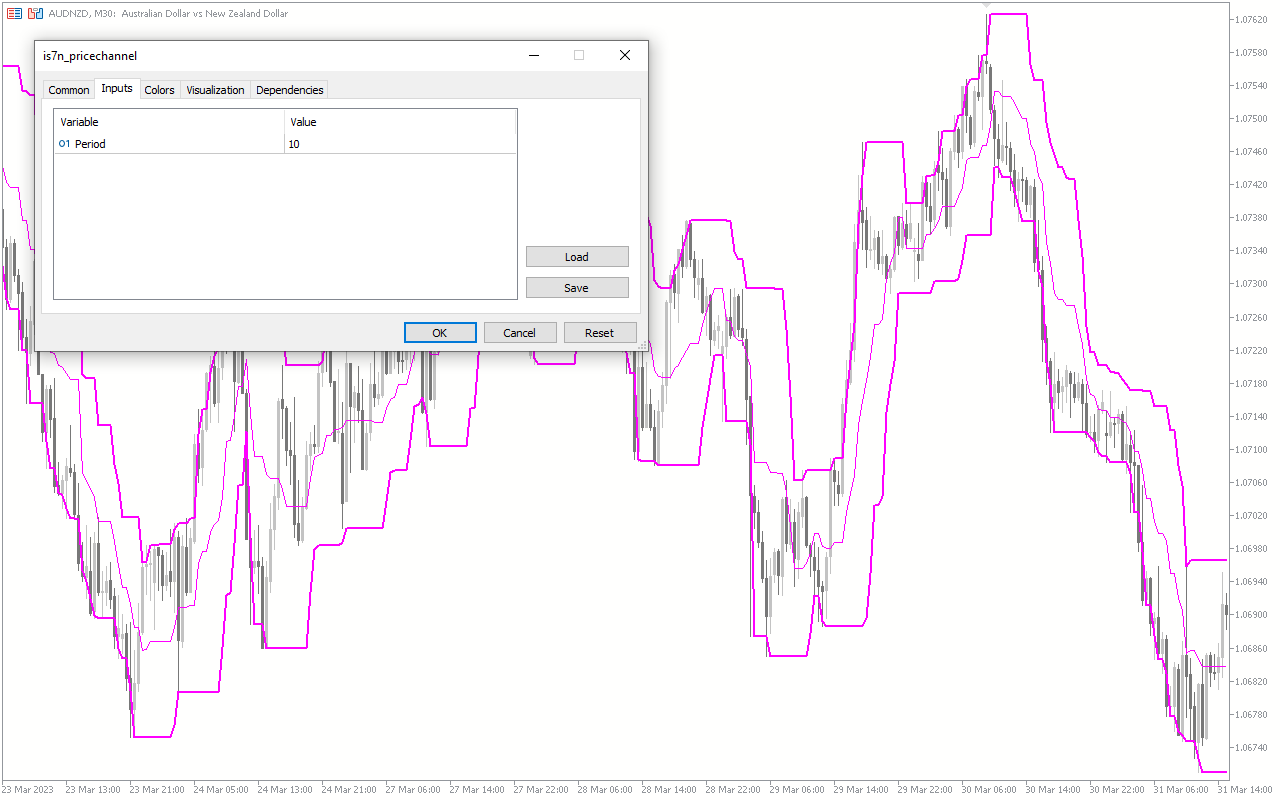Image resolution: width=1280 pixels, height=800 pixels.
Task: Click the chart shift marker at top
Action: pos(987,5)
